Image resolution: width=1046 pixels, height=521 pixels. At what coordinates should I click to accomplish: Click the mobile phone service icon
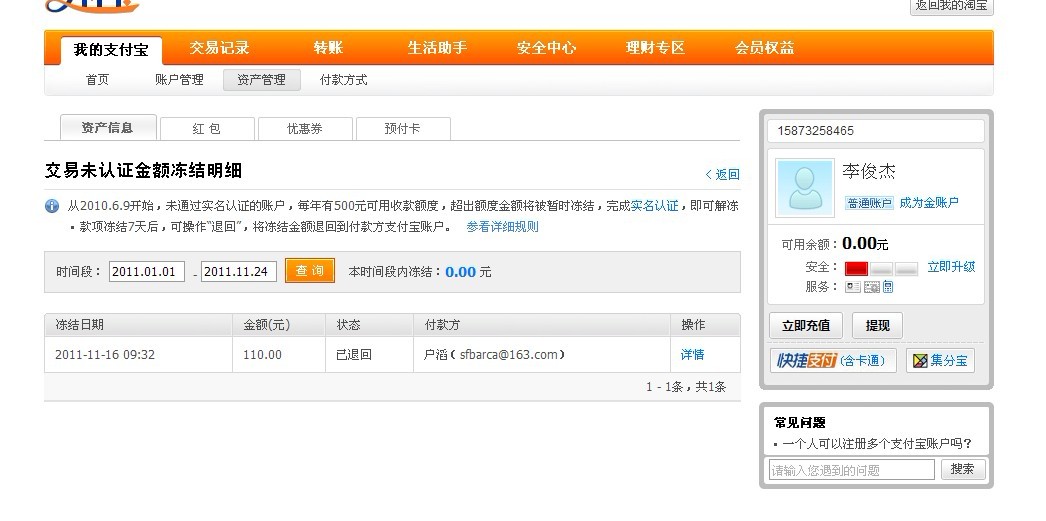(888, 287)
